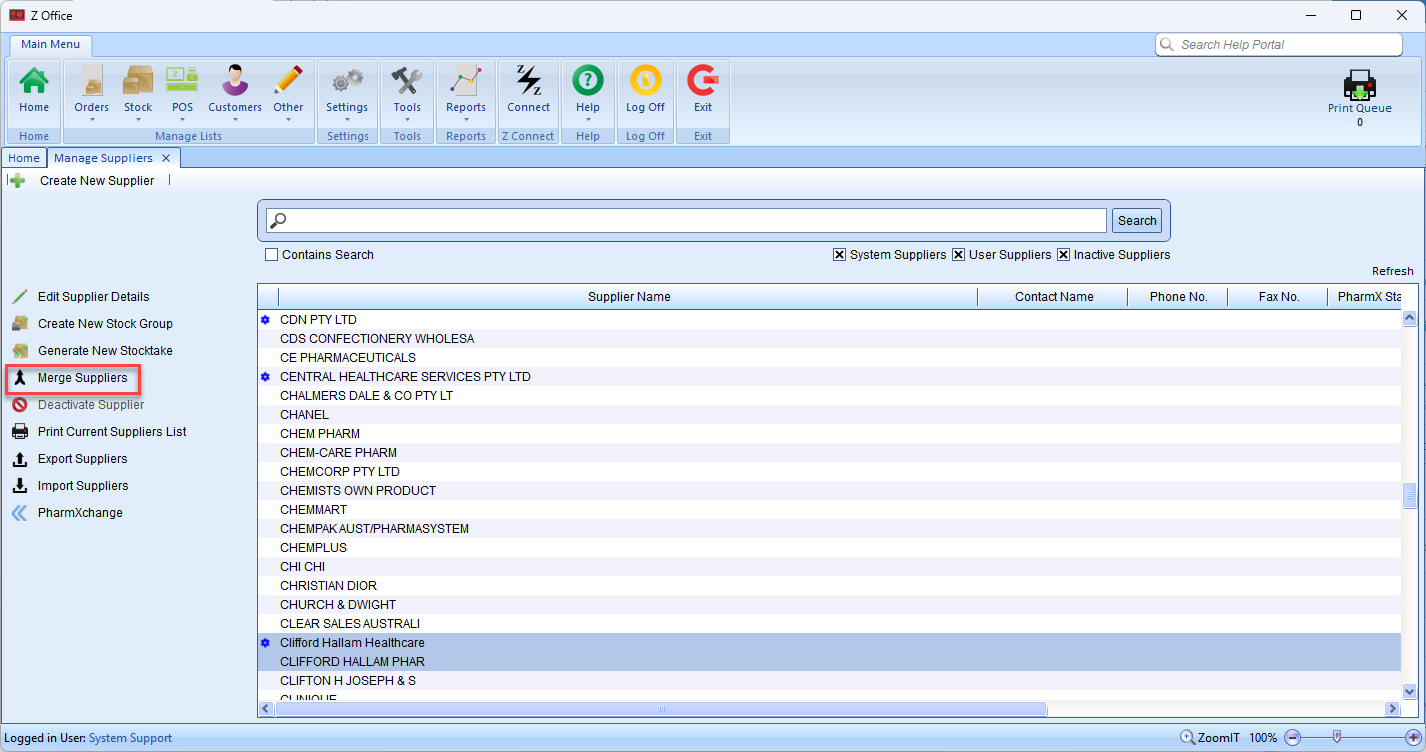The width and height of the screenshot is (1426, 752).
Task: Open the Tools ribbon menu
Action: click(x=407, y=92)
